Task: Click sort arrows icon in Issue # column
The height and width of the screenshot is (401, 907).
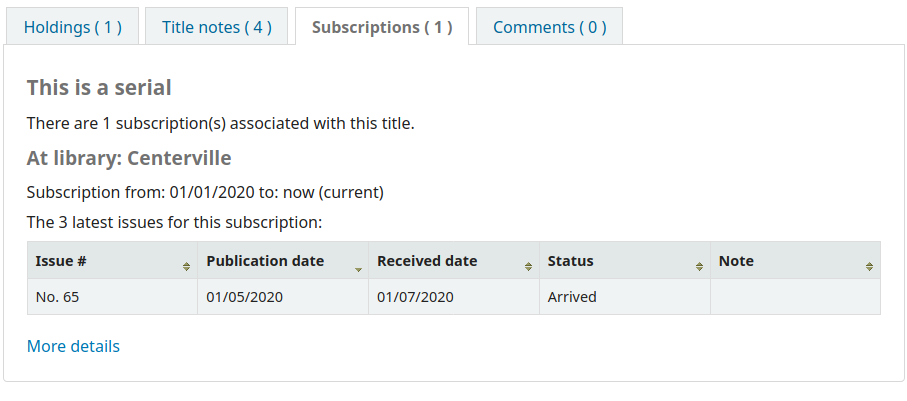Action: click(186, 267)
